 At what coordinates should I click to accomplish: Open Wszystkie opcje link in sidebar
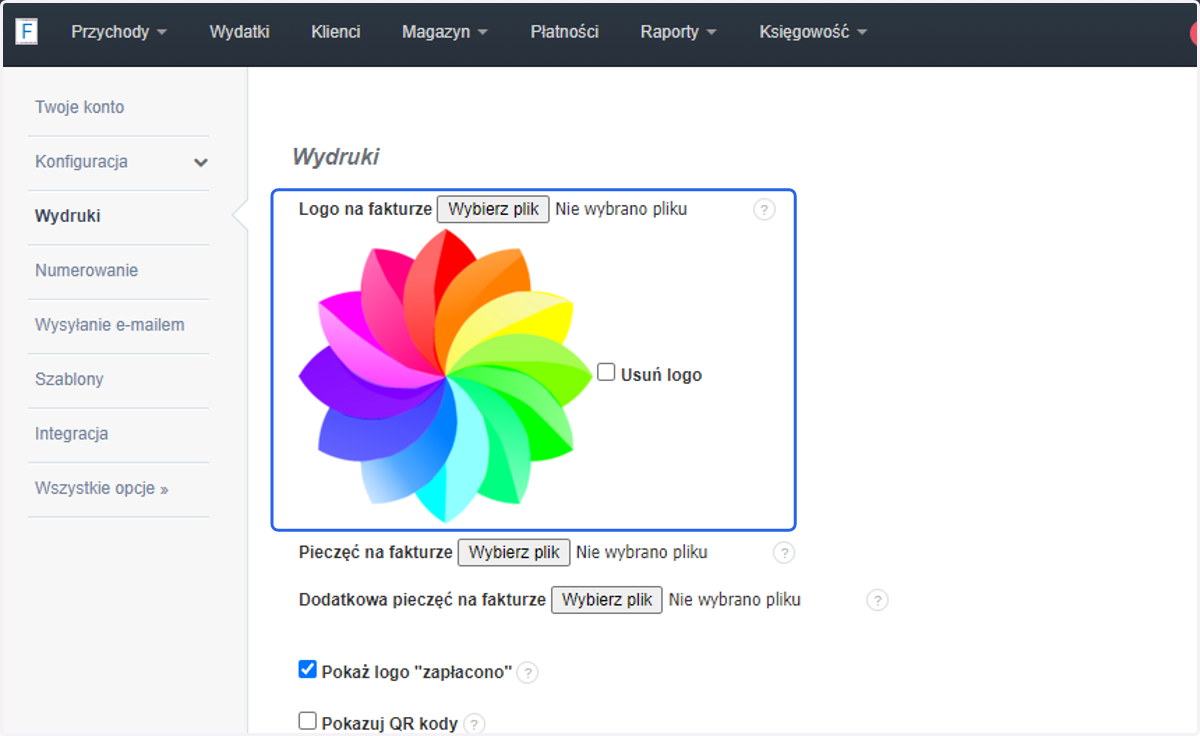pos(102,488)
